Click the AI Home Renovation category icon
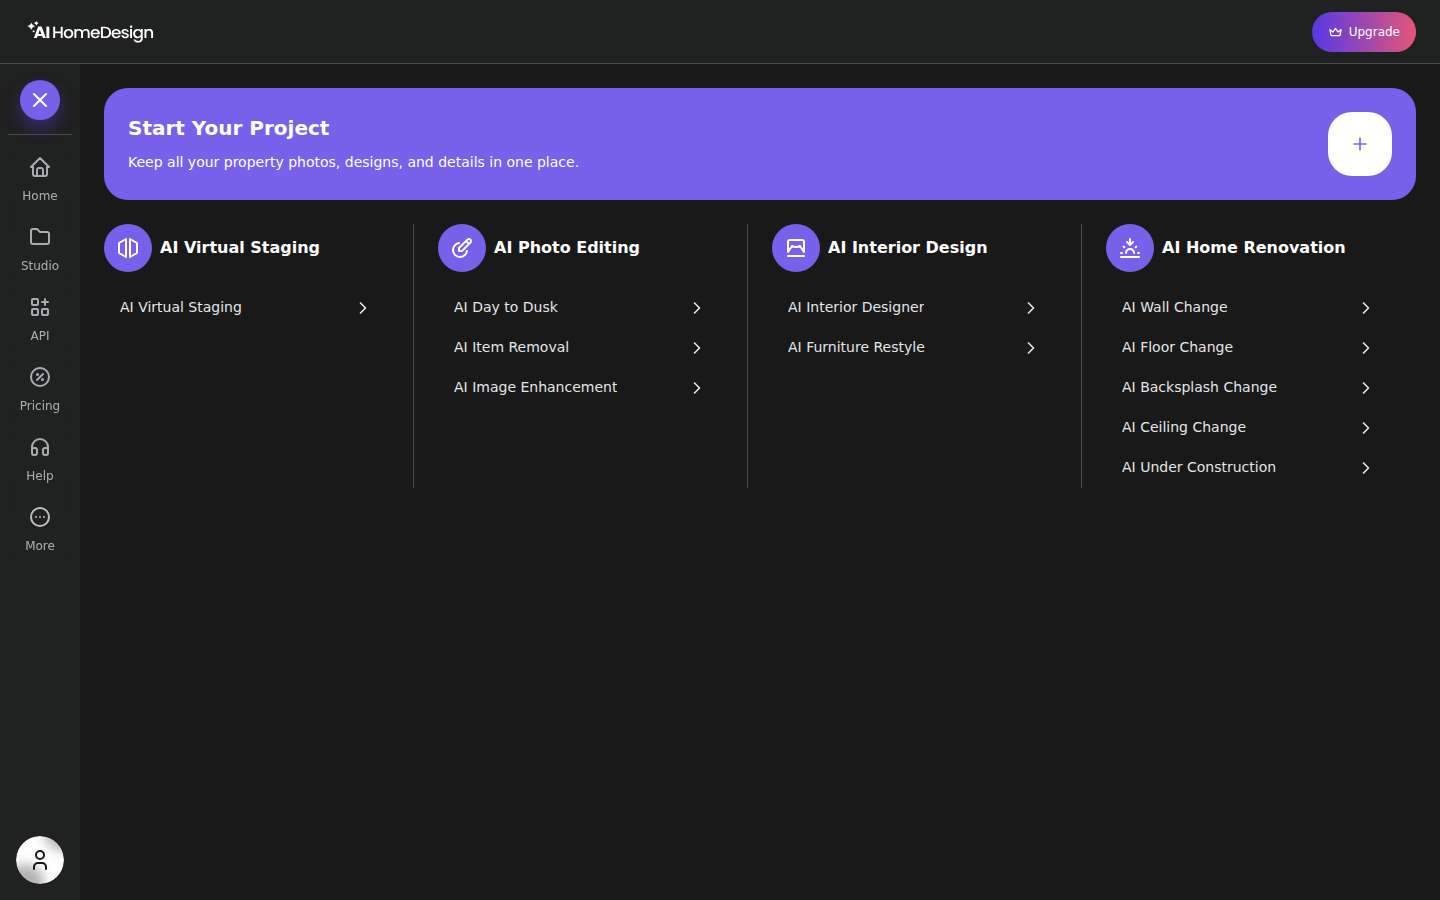The image size is (1440, 900). pos(1130,248)
